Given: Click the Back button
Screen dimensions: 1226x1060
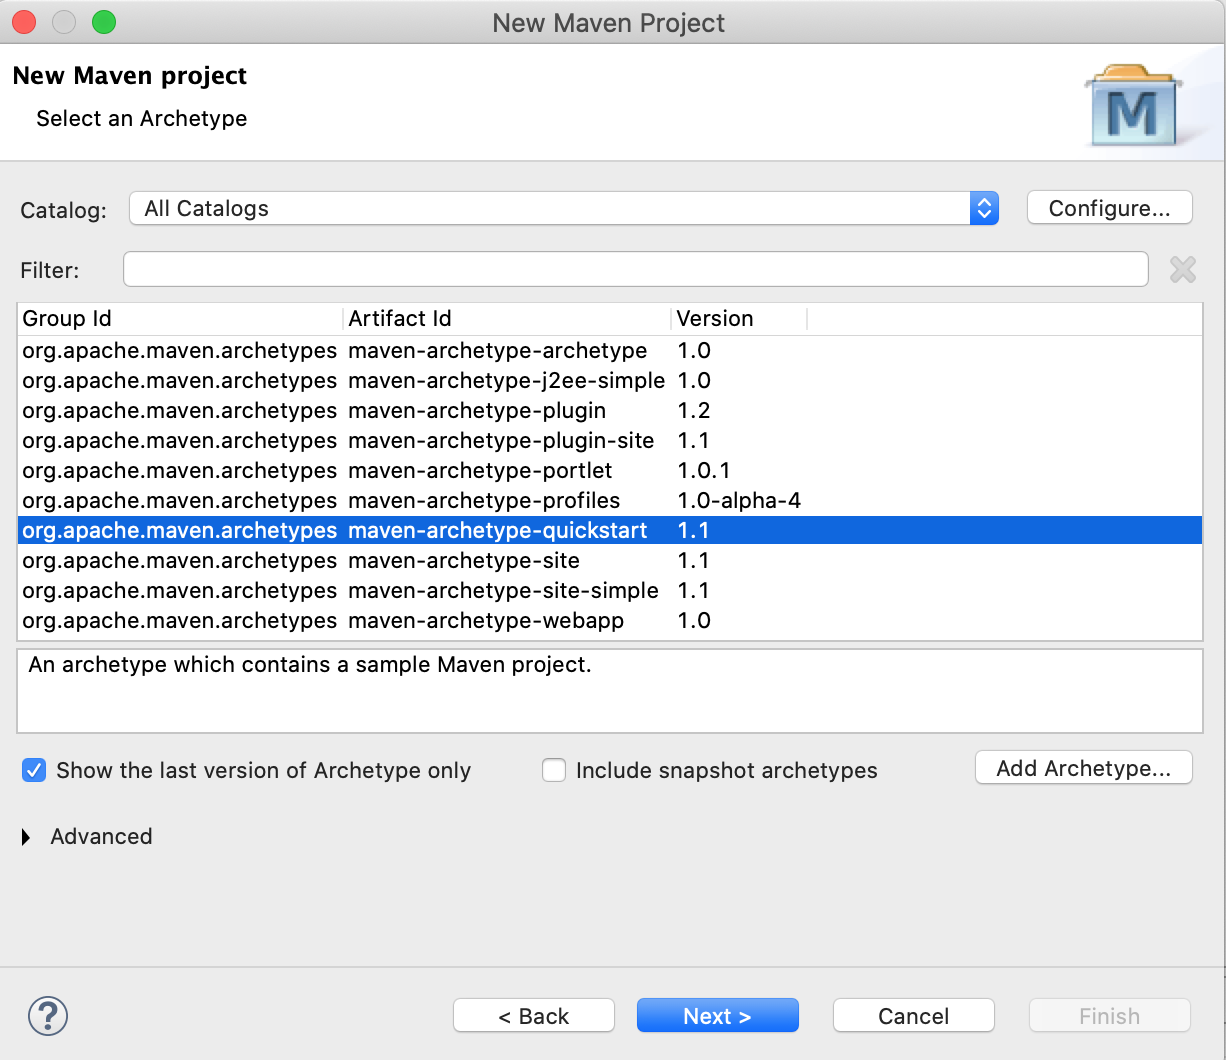Looking at the screenshot, I should coord(533,1015).
